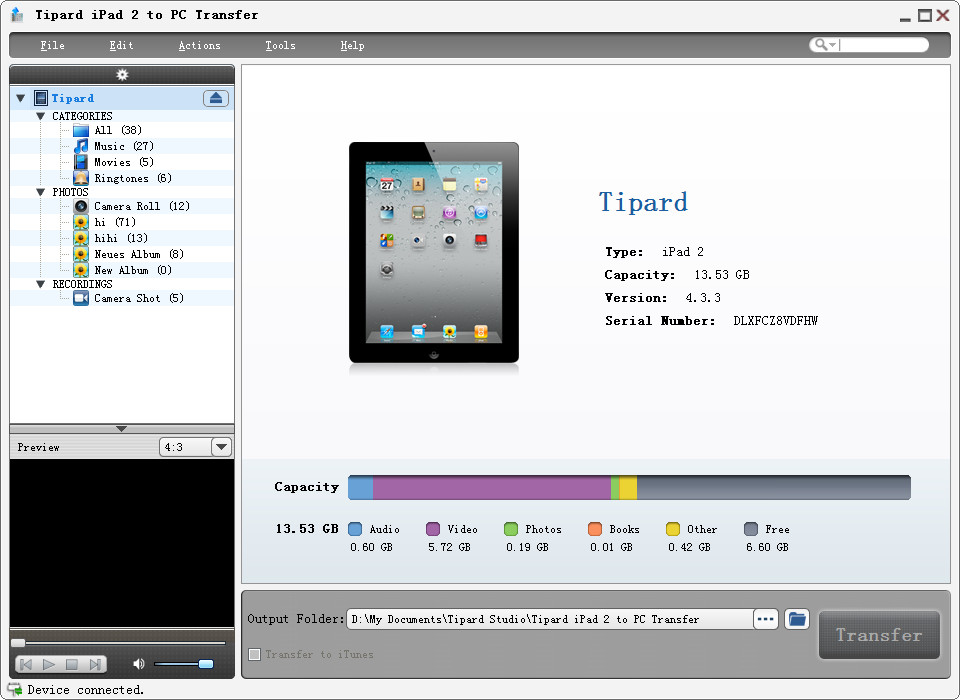Adjust the volume slider handle
Screen dimensions: 960x700
206,664
